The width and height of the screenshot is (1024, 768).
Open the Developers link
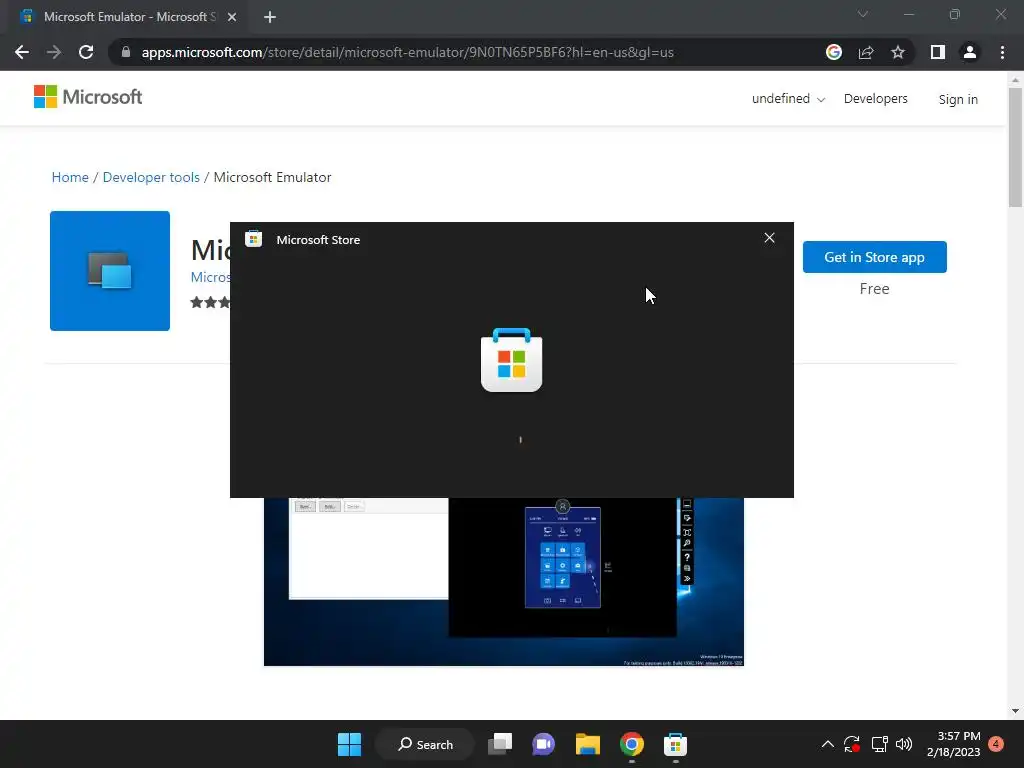875,99
